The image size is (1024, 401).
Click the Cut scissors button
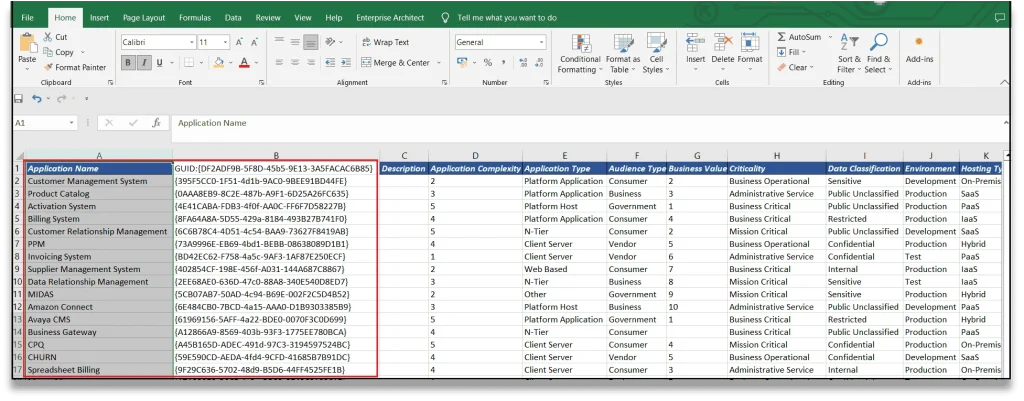[x=56, y=37]
